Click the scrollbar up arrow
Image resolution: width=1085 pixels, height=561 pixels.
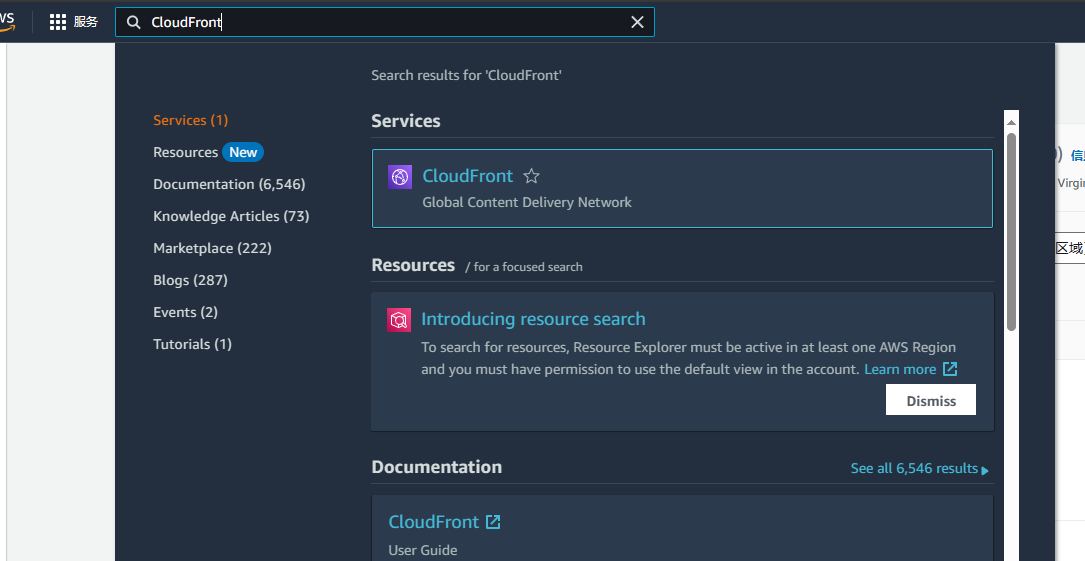pos(1011,122)
